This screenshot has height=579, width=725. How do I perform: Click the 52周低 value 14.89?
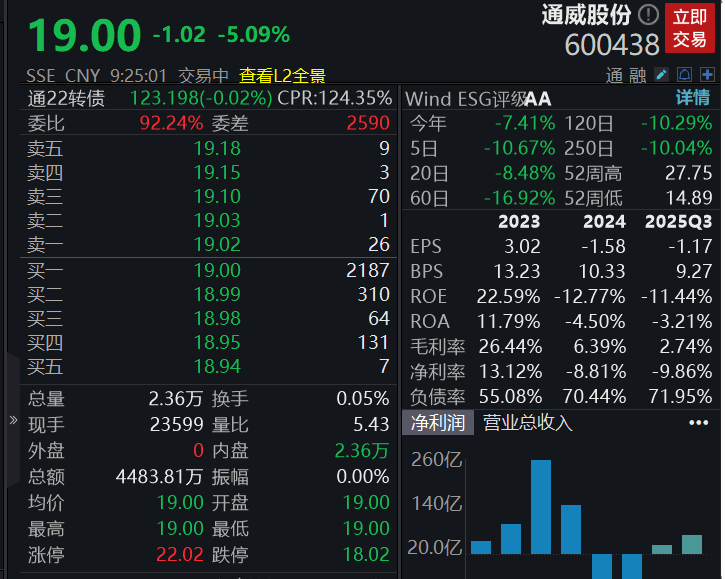pyautogui.click(x=688, y=198)
